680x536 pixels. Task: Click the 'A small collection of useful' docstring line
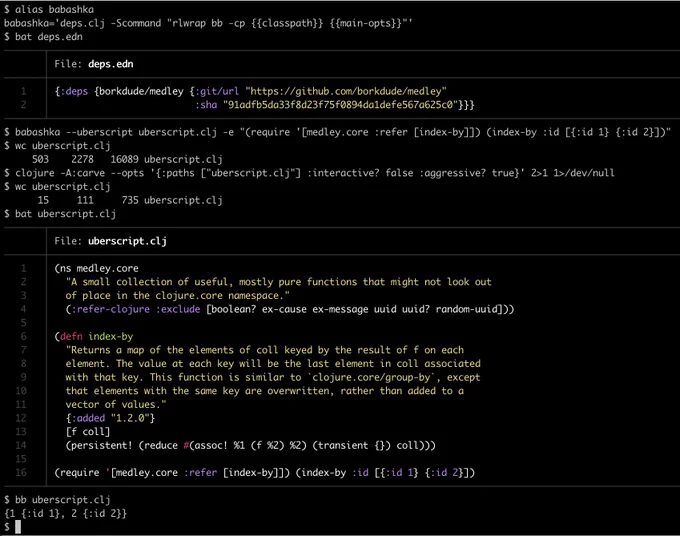[x=278, y=282]
